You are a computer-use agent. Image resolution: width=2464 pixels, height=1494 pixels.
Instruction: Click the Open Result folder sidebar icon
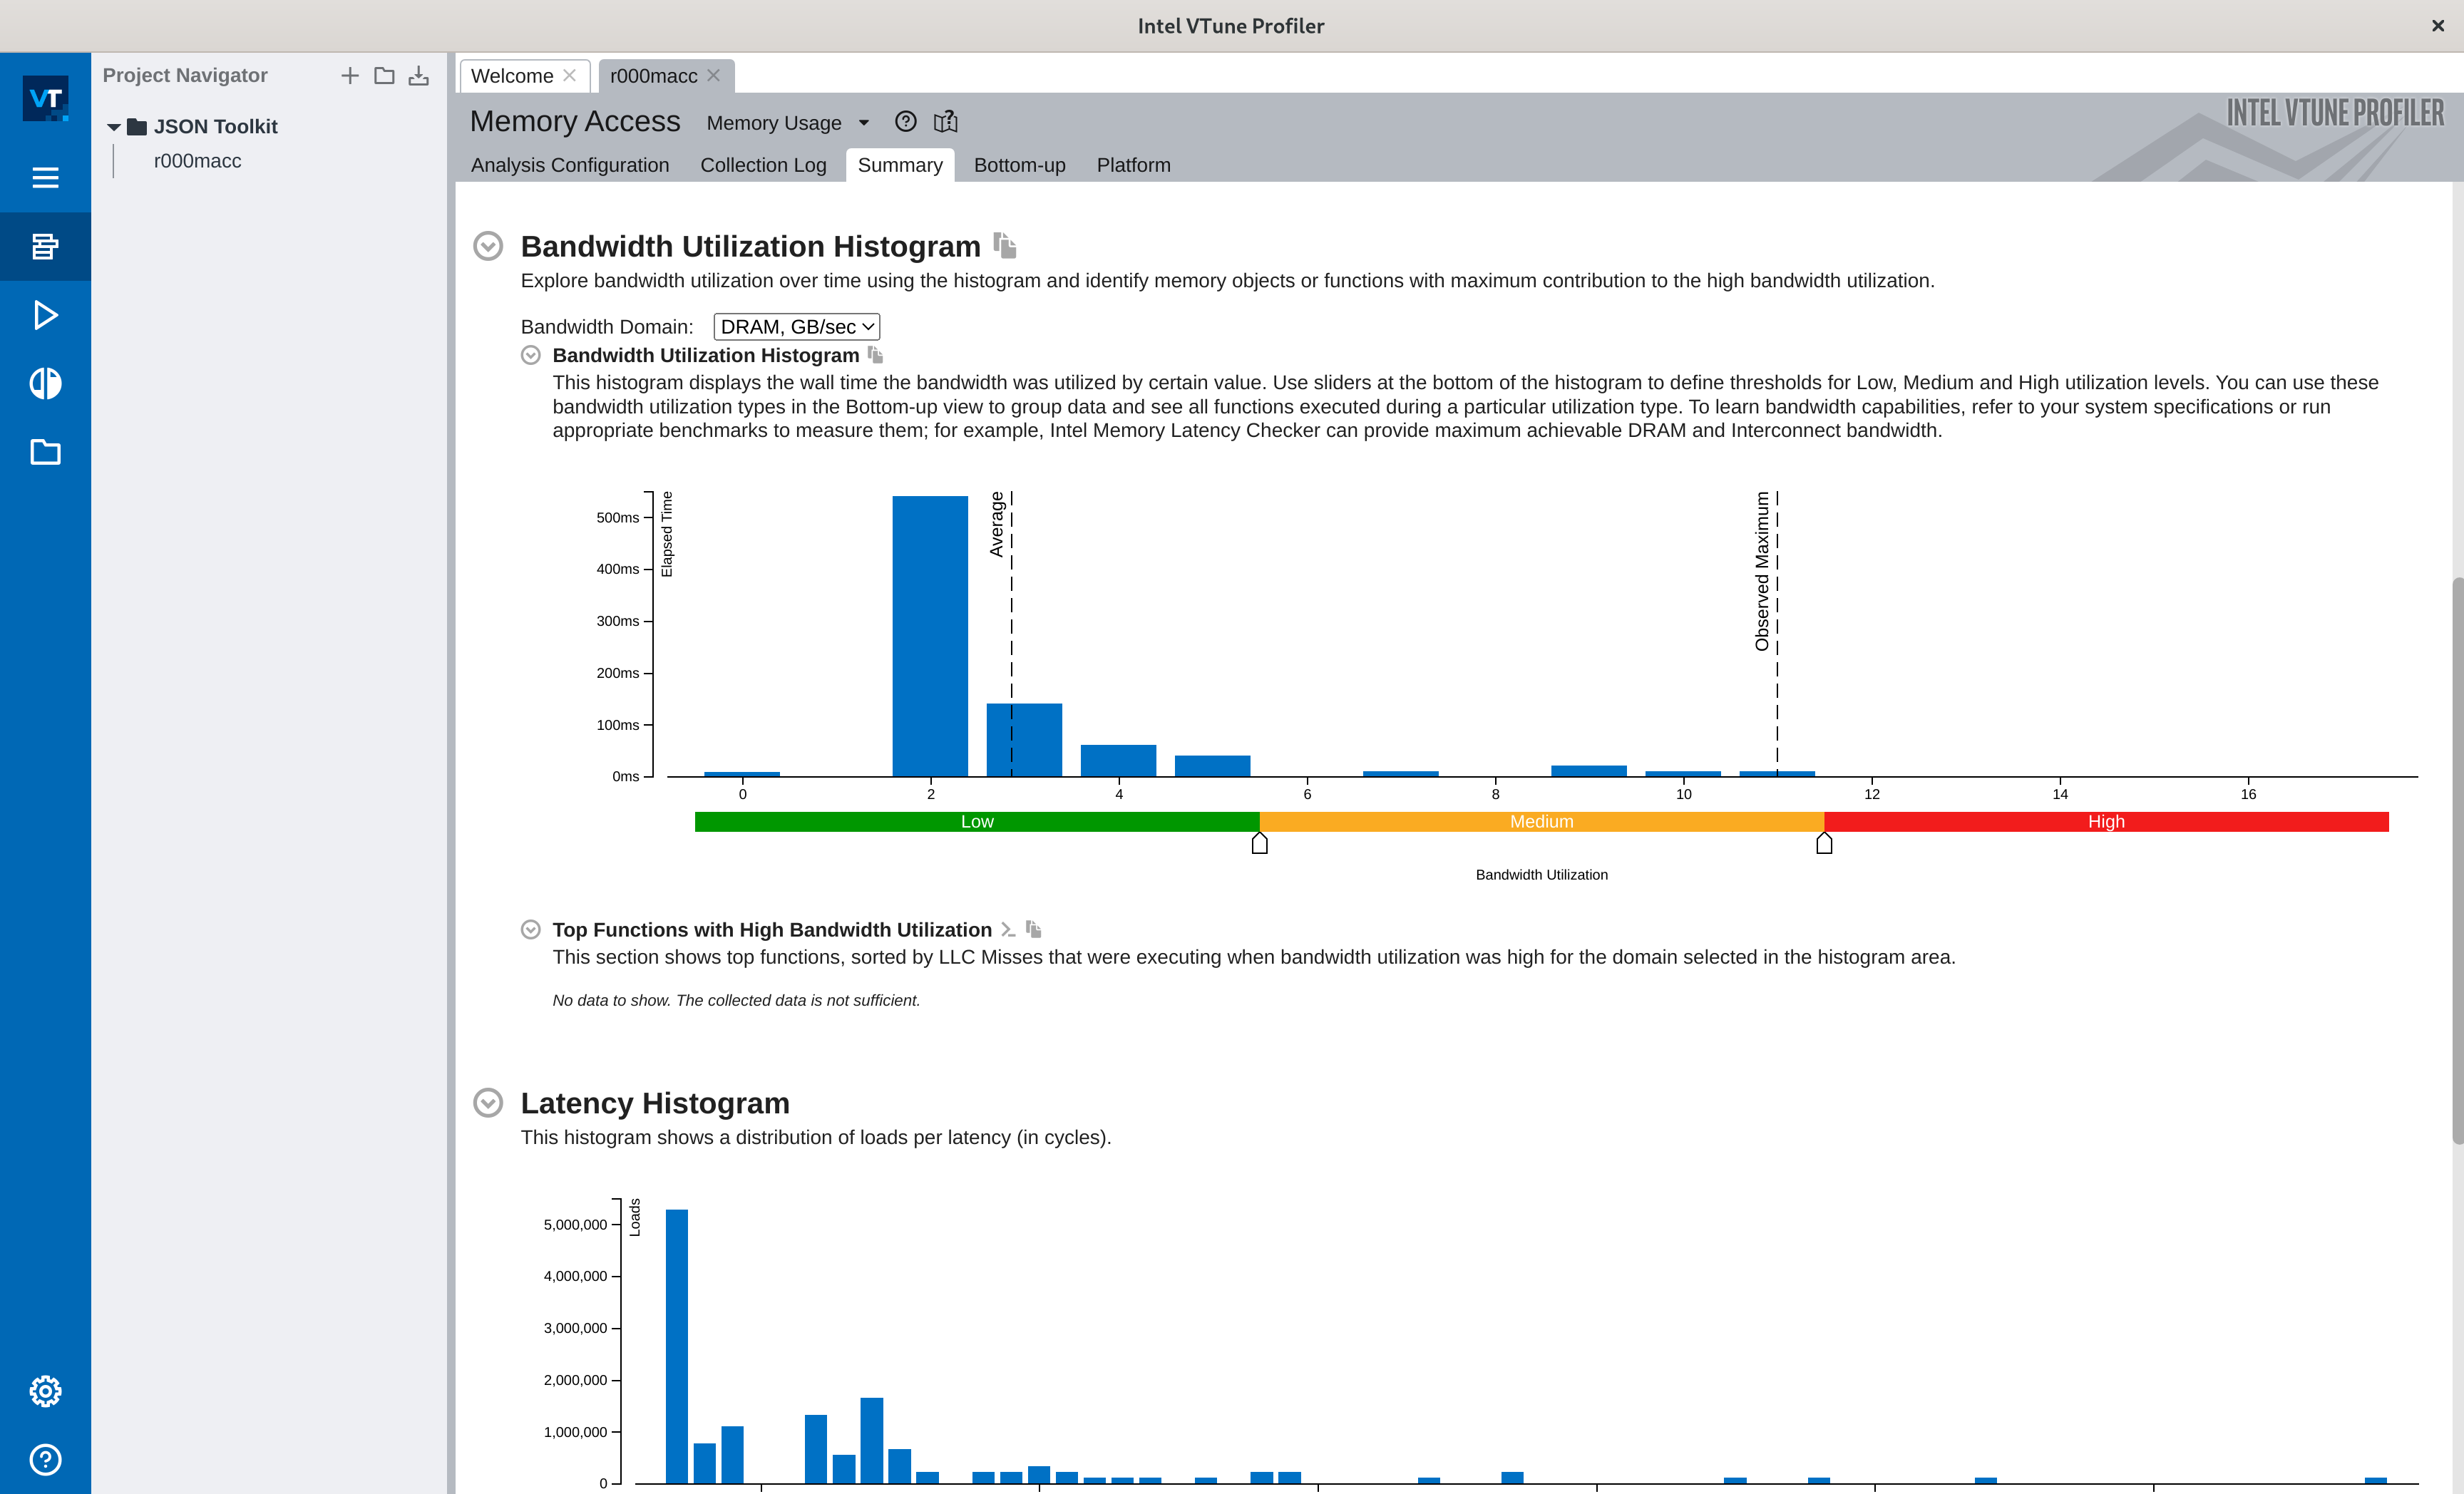(45, 452)
